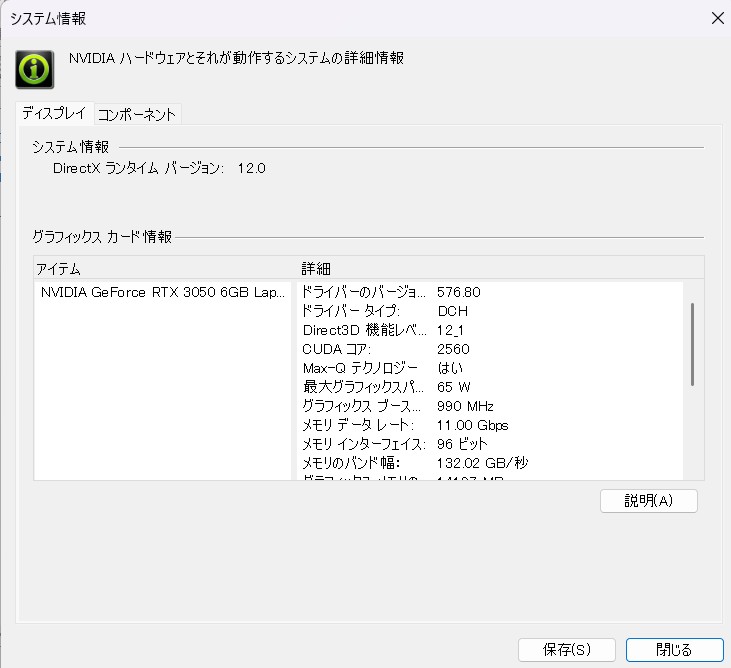Click driver version value 576.80
Viewport: 731px width, 668px height.
pos(459,292)
